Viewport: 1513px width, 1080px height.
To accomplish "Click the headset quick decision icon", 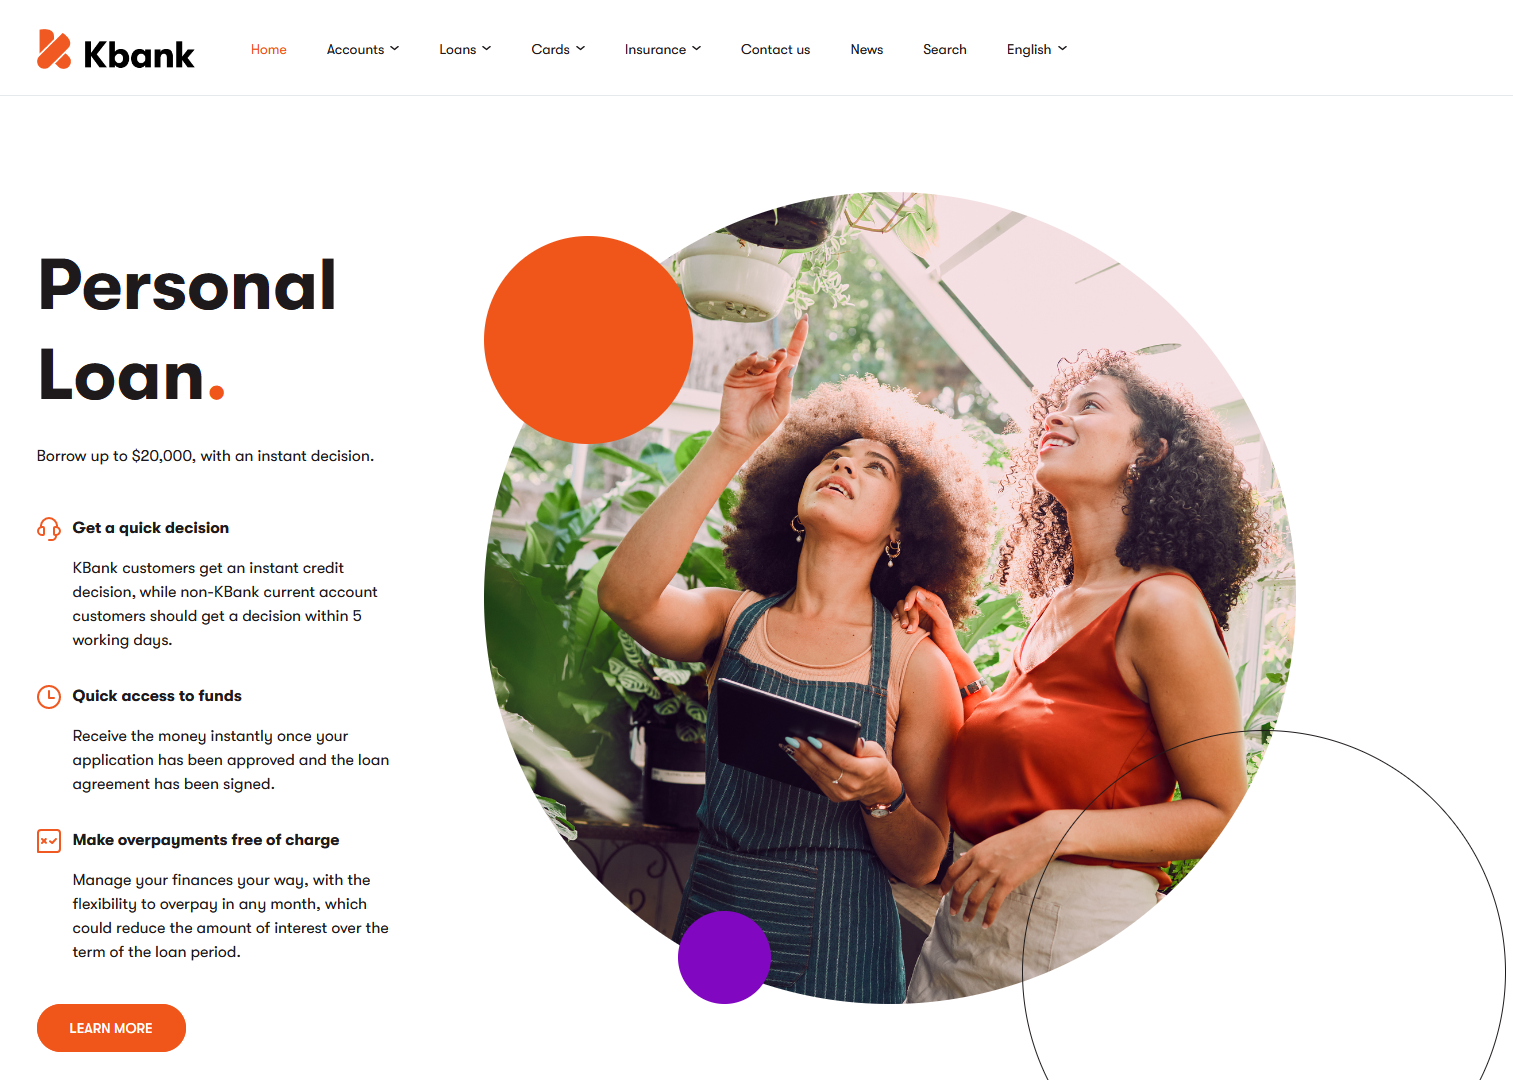I will point(49,528).
